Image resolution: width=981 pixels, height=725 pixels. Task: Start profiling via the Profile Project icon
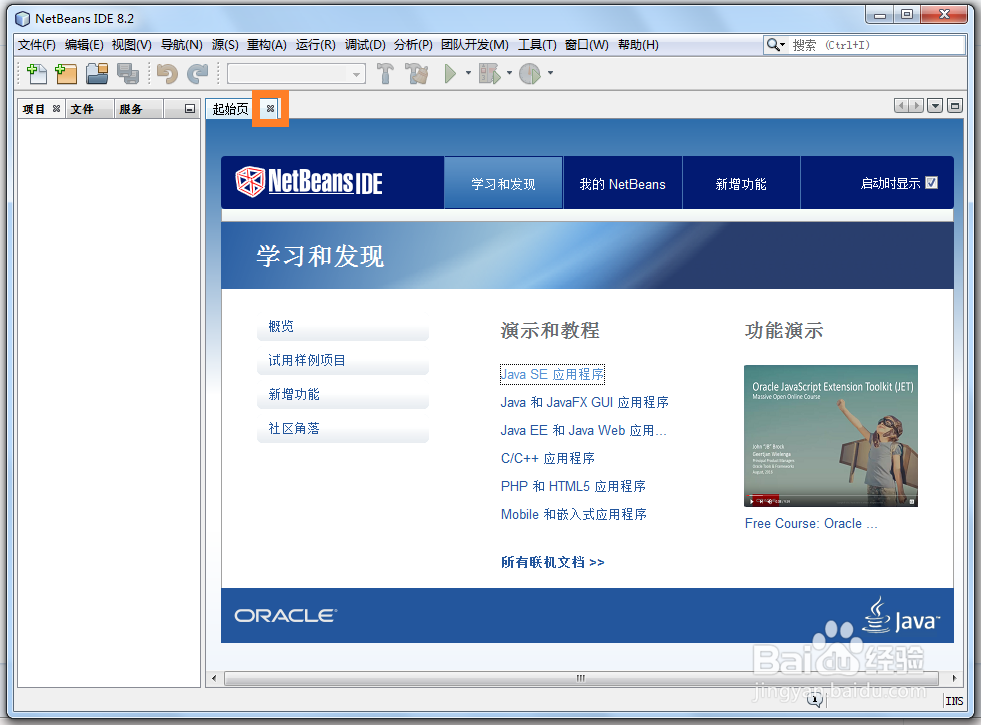530,73
